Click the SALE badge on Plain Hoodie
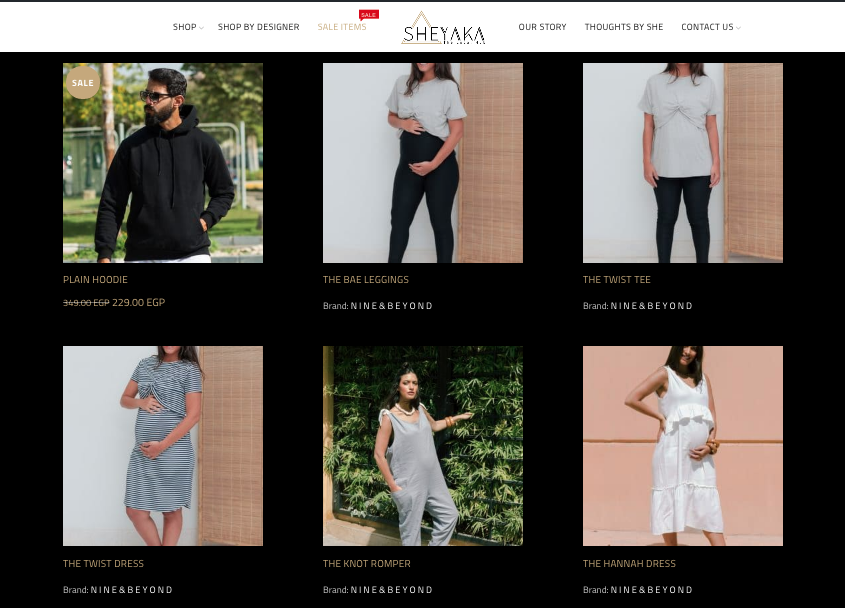Viewport: 845px width, 608px height. click(83, 82)
